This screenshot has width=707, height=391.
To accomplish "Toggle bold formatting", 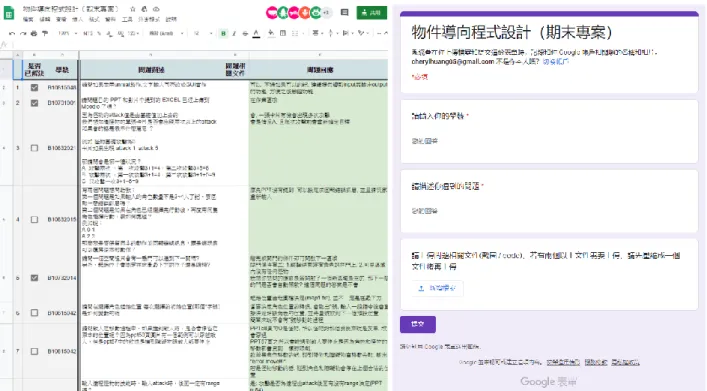I will point(223,33).
